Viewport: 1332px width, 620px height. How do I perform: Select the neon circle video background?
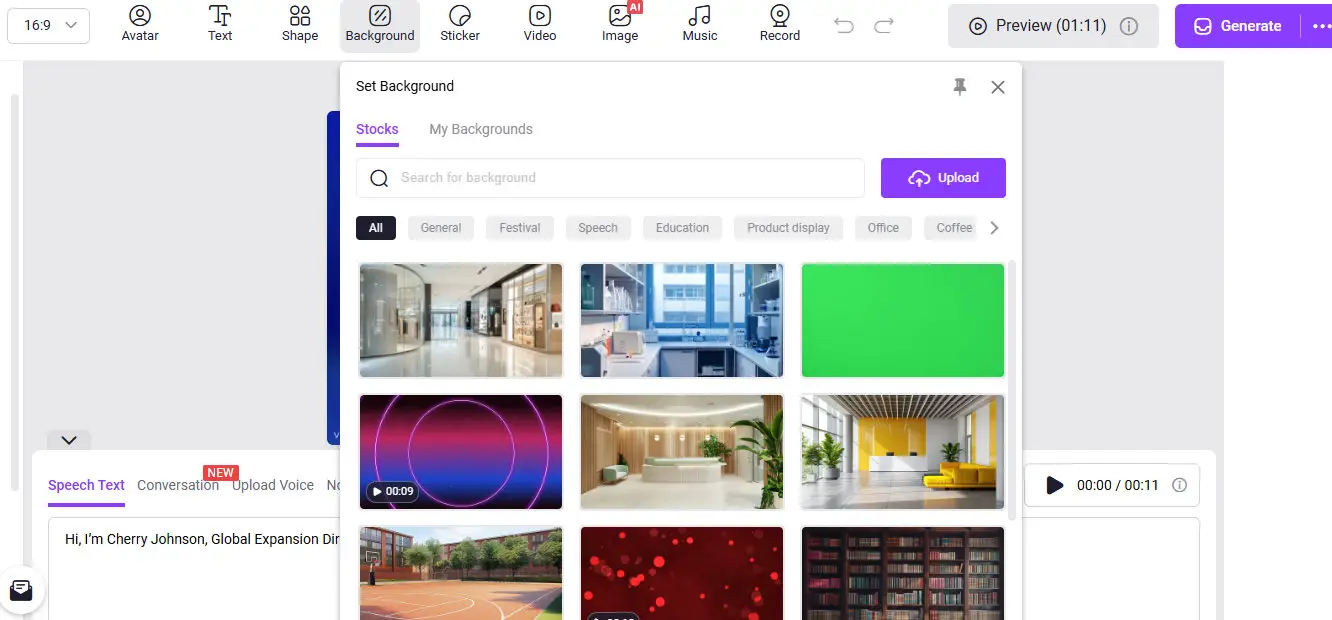coord(461,451)
